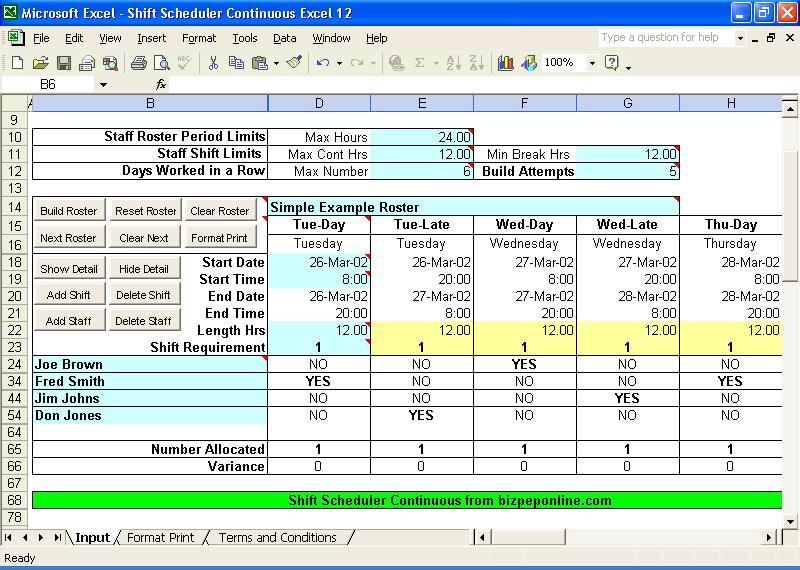The height and width of the screenshot is (570, 800).
Task: Click the Copy icon in the toolbar
Action: coord(236,63)
